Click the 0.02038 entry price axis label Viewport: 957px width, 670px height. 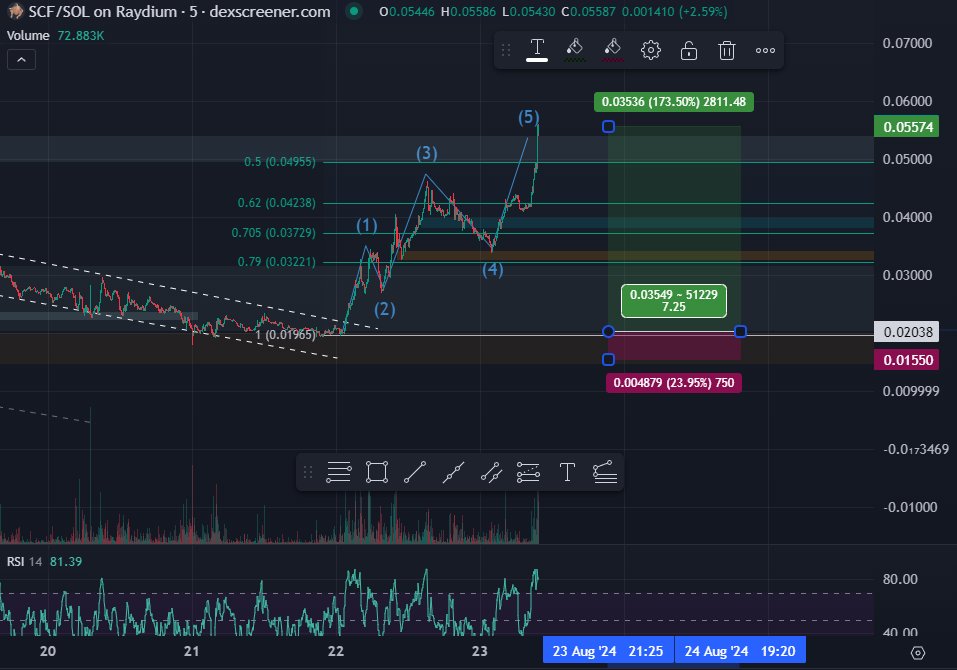pos(907,332)
